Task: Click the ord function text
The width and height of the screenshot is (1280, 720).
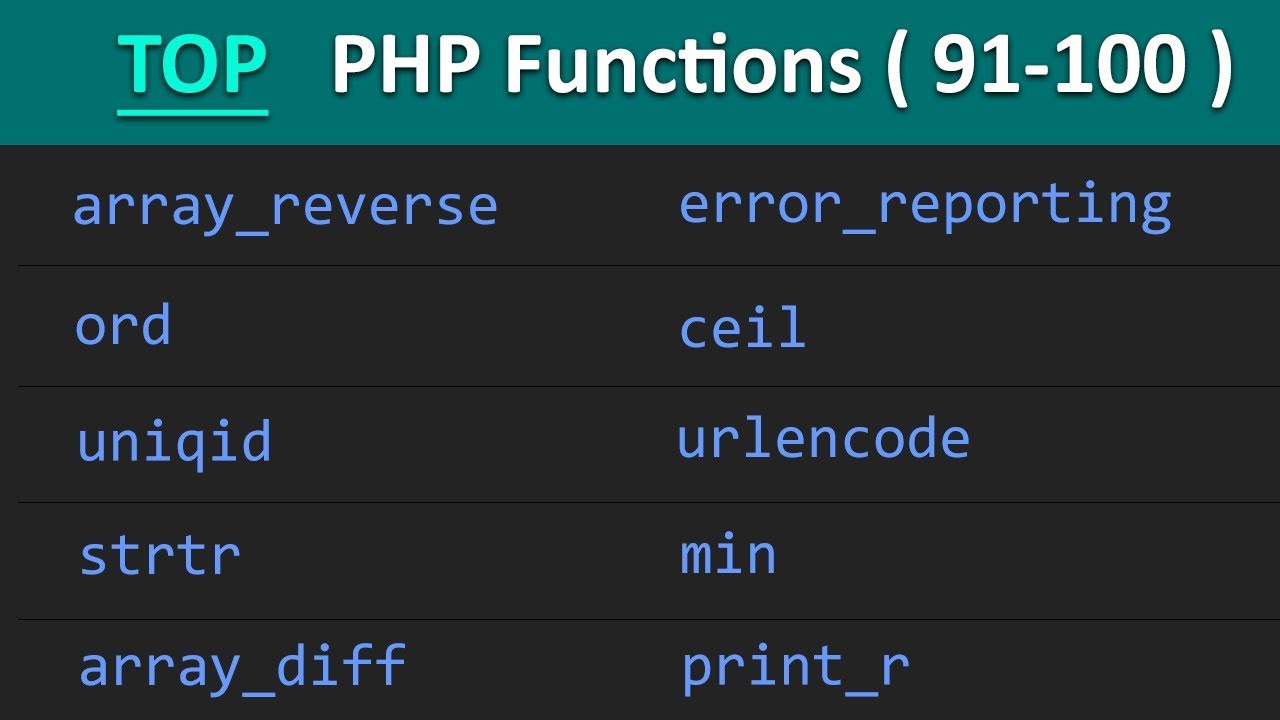Action: point(123,326)
